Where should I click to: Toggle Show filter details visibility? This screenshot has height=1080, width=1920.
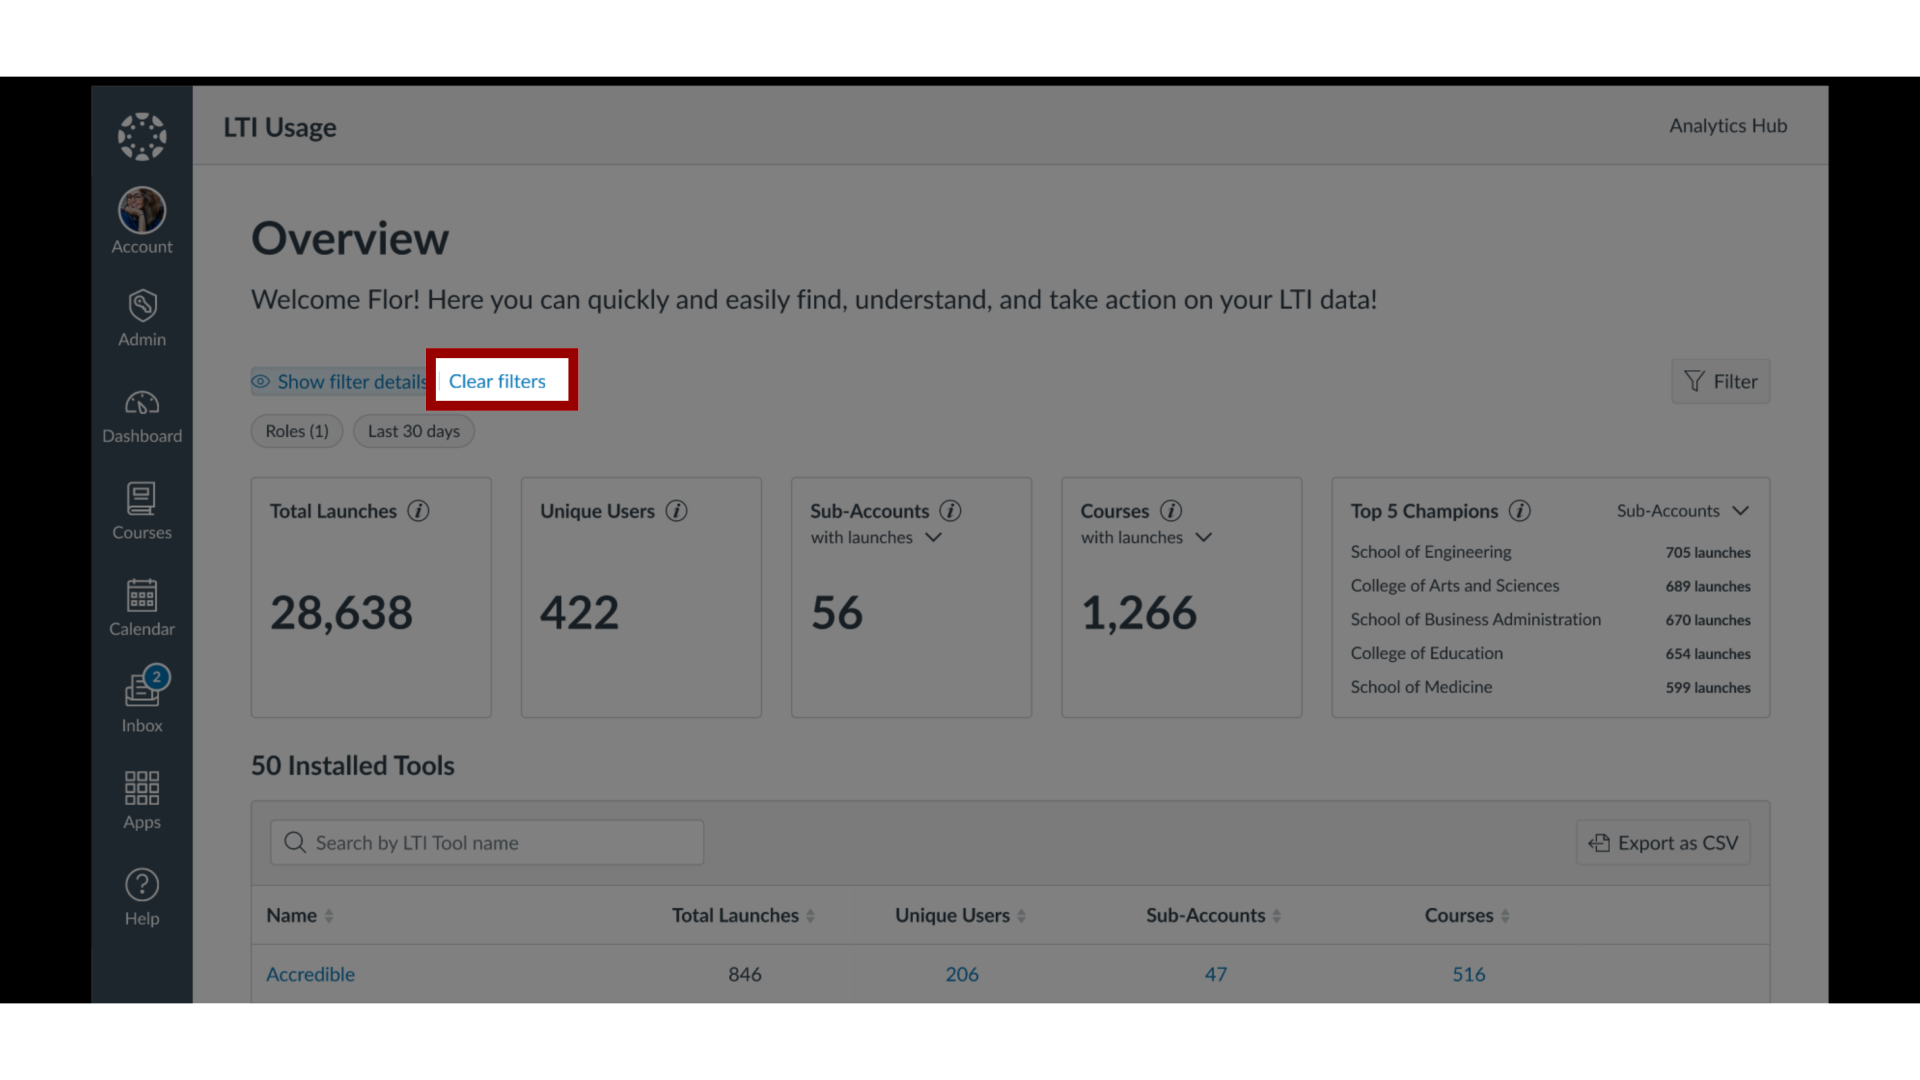tap(340, 381)
